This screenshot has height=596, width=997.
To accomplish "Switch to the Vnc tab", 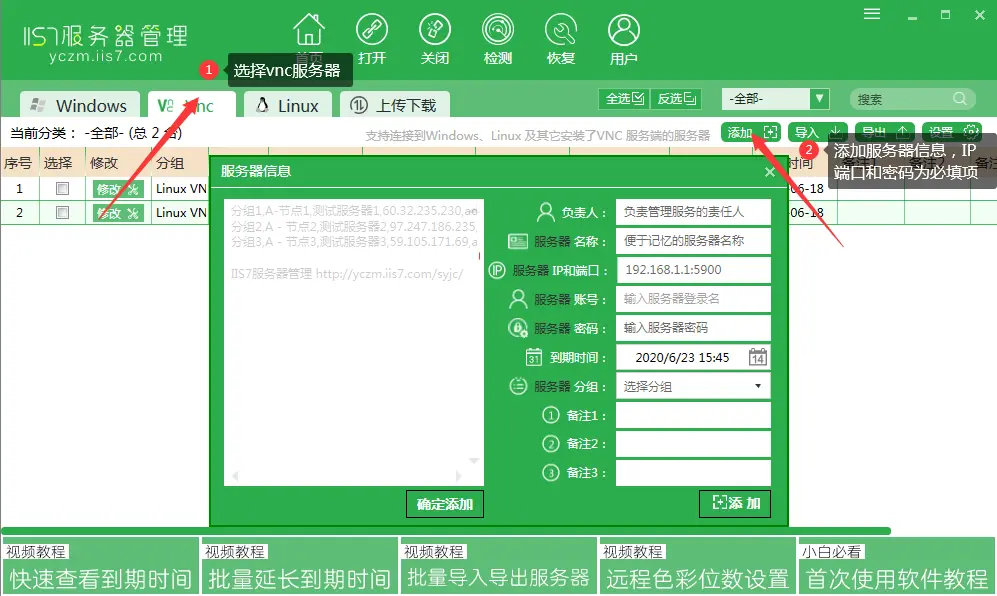I will coord(192,105).
